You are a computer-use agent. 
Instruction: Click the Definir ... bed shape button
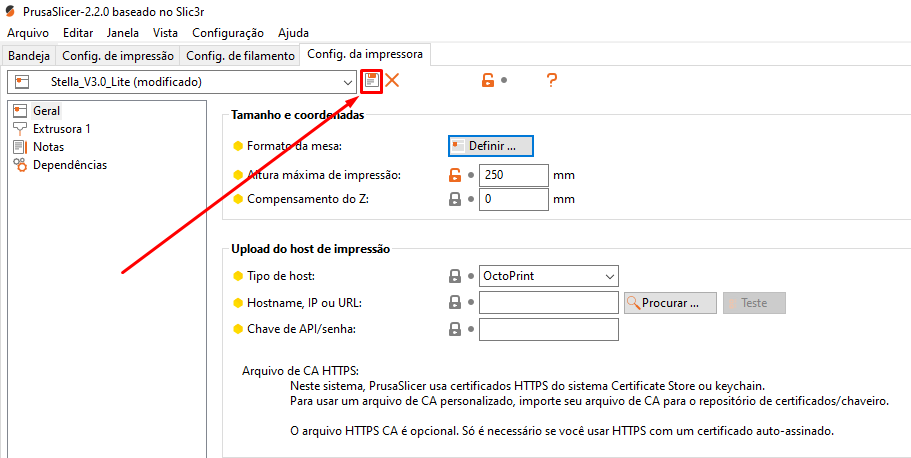point(491,146)
